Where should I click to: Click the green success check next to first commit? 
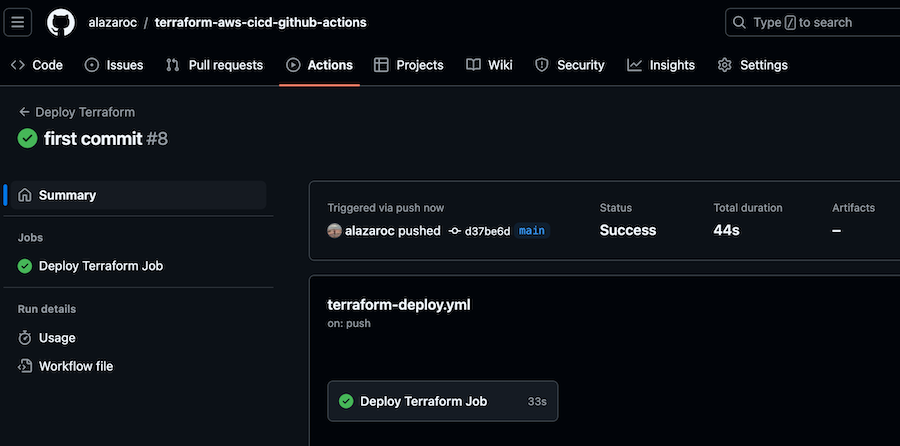[28, 138]
